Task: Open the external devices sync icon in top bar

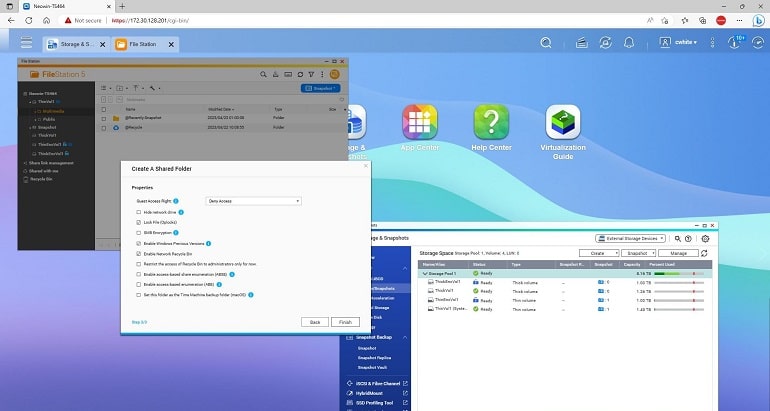Action: tap(605, 43)
